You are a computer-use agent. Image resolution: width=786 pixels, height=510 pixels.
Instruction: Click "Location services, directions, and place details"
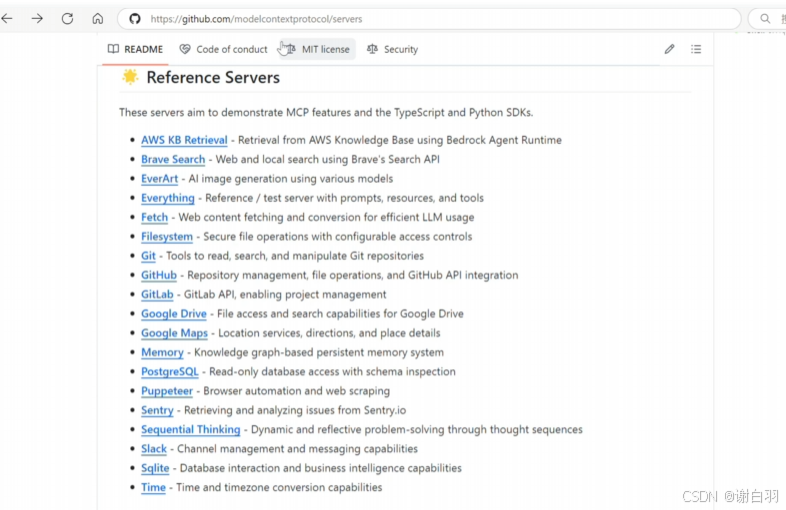(x=329, y=333)
